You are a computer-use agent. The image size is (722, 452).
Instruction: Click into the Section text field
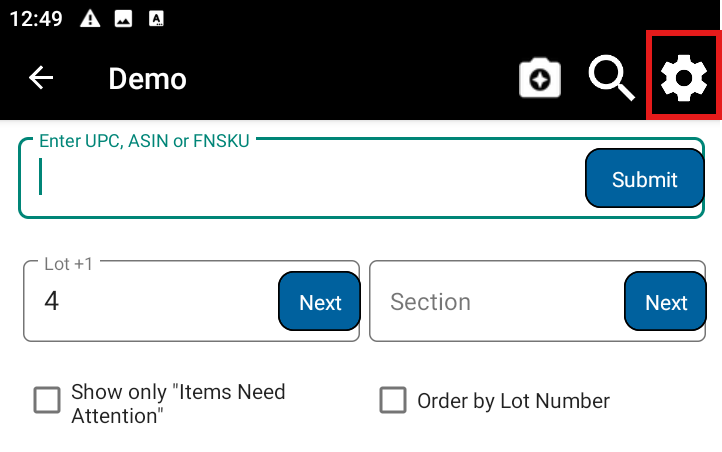tap(495, 302)
